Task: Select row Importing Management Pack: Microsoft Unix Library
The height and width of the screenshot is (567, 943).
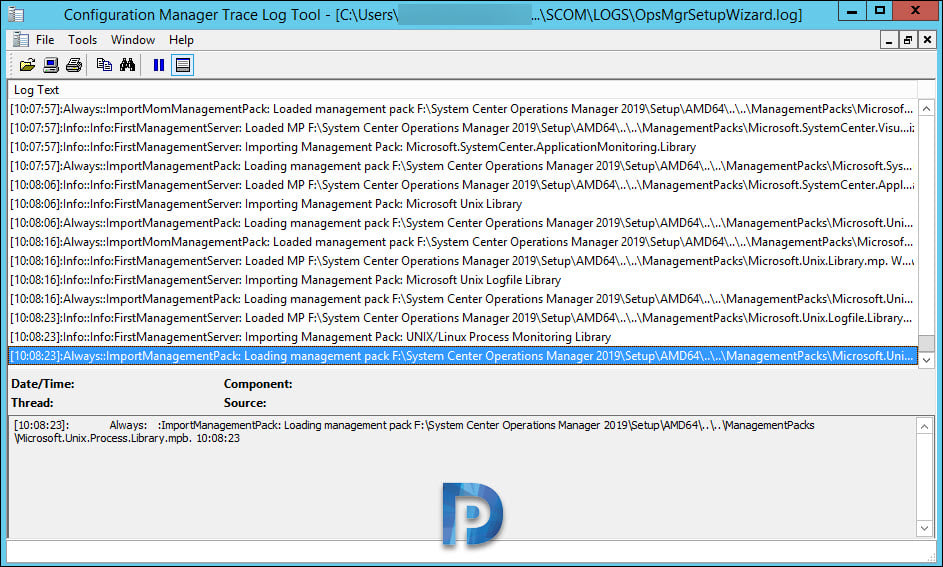Action: click(462, 204)
